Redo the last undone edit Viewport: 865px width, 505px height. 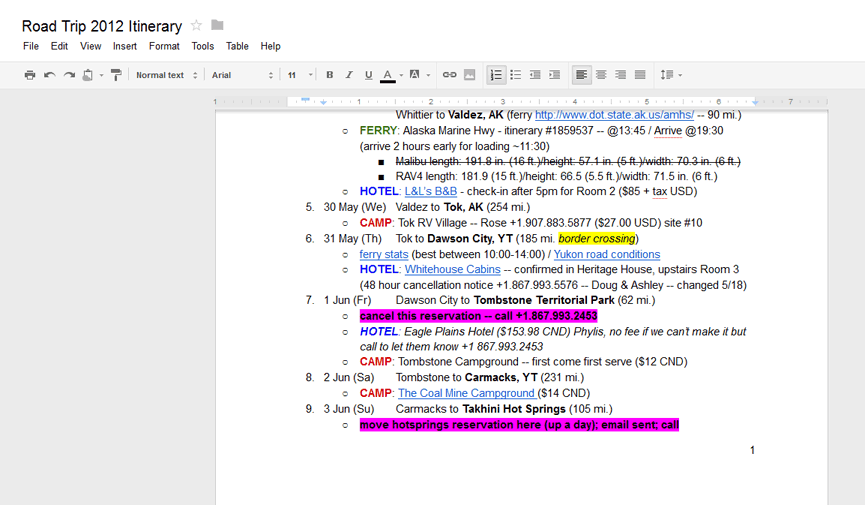69,75
